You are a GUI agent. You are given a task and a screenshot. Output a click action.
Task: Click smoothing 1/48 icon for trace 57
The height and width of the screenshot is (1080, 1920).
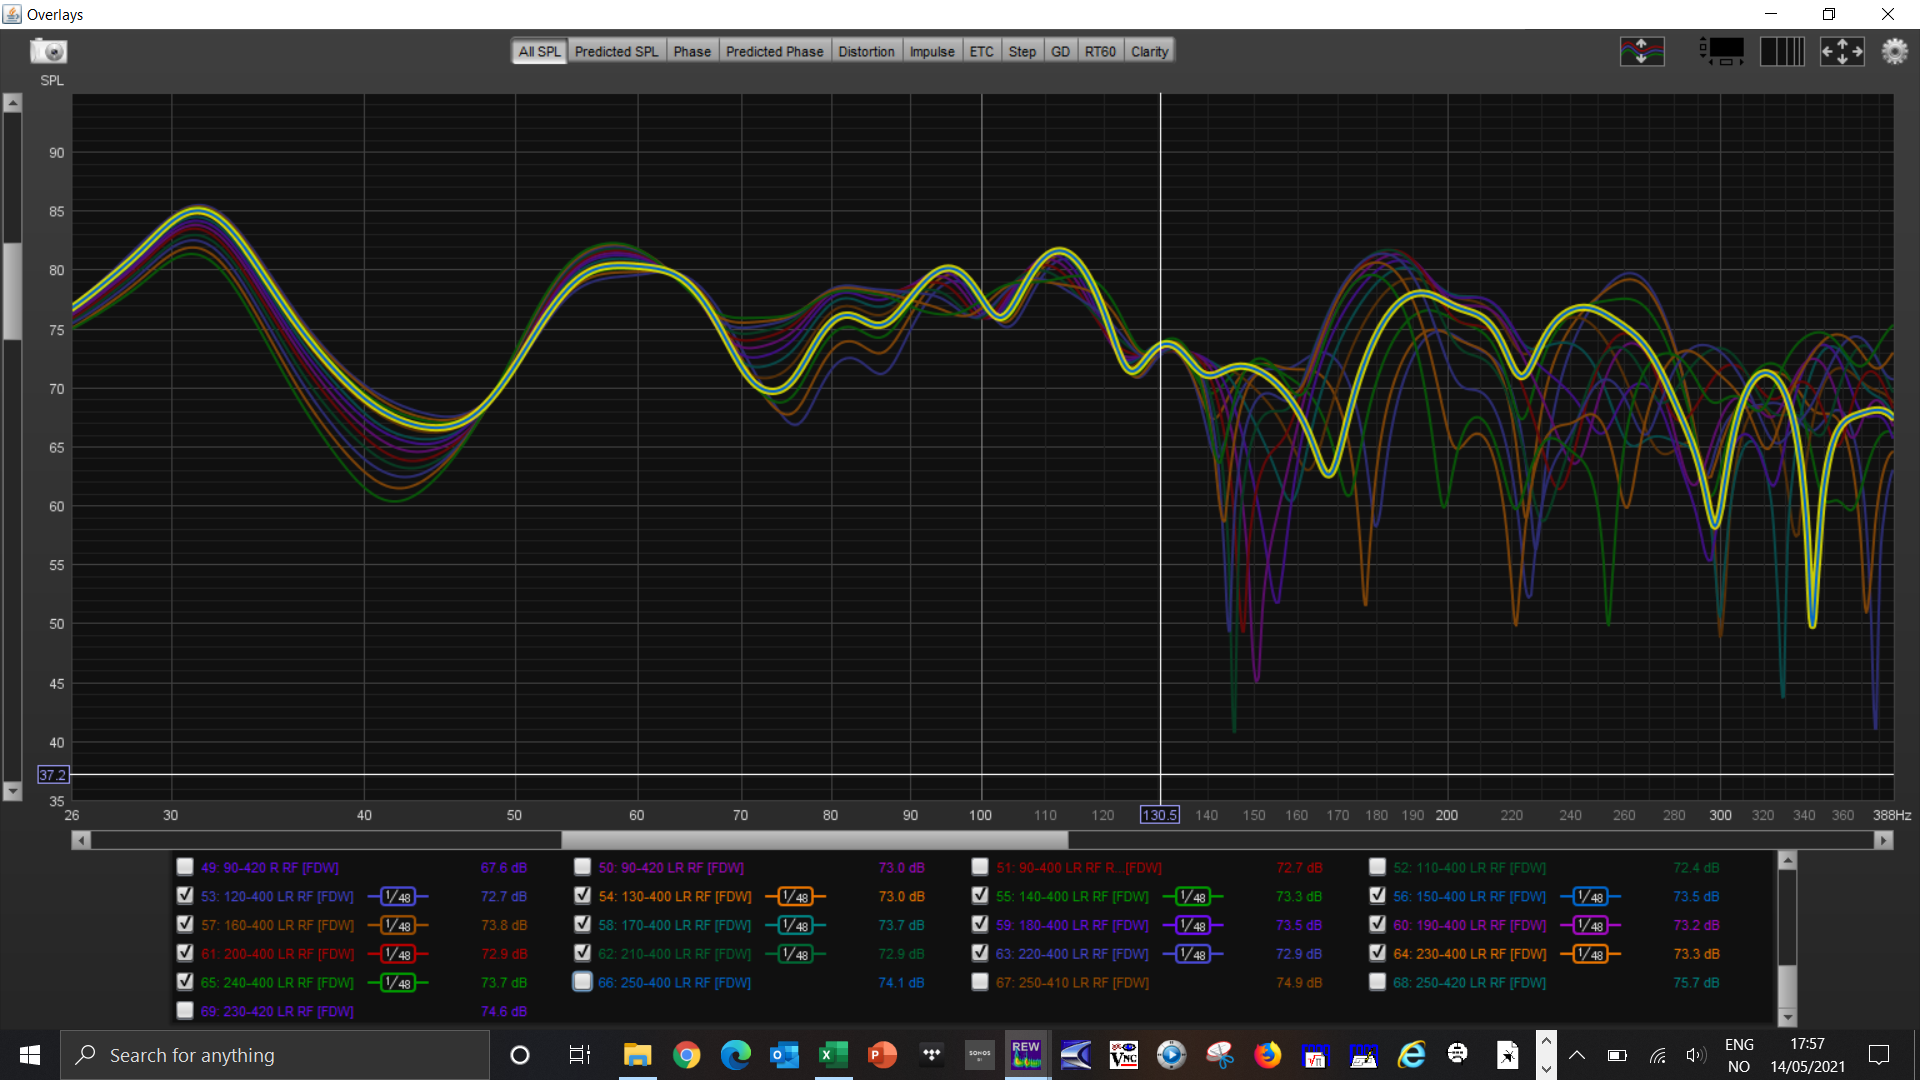point(398,926)
